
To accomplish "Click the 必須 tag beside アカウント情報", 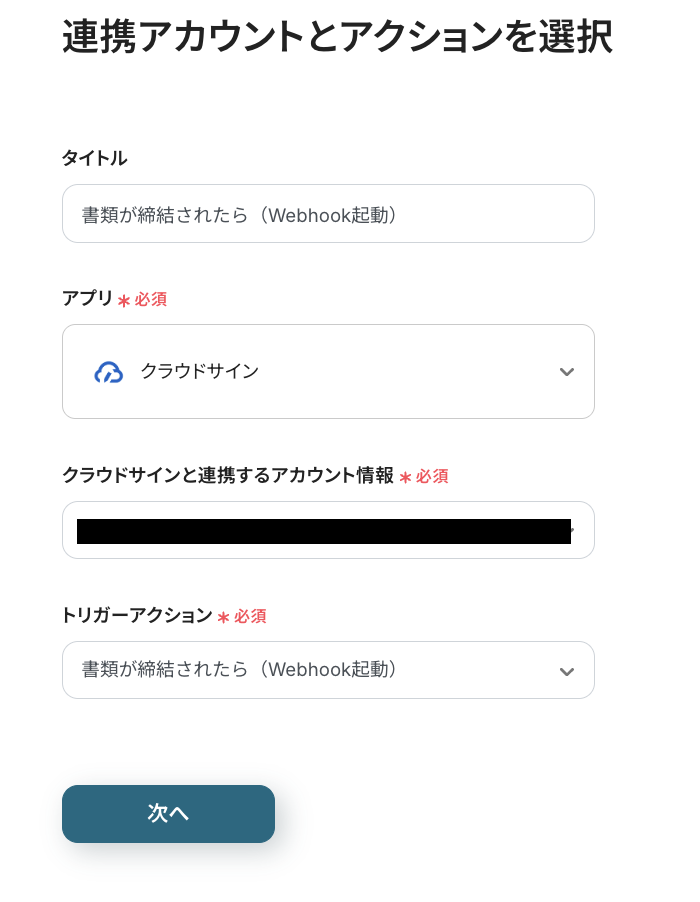I will point(432,477).
